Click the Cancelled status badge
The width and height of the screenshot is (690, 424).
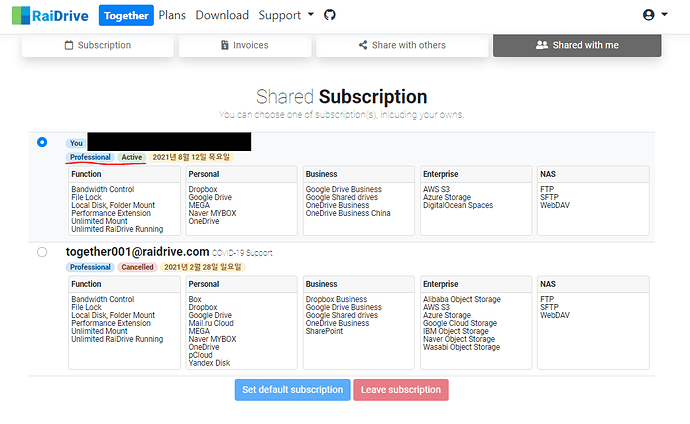(137, 267)
